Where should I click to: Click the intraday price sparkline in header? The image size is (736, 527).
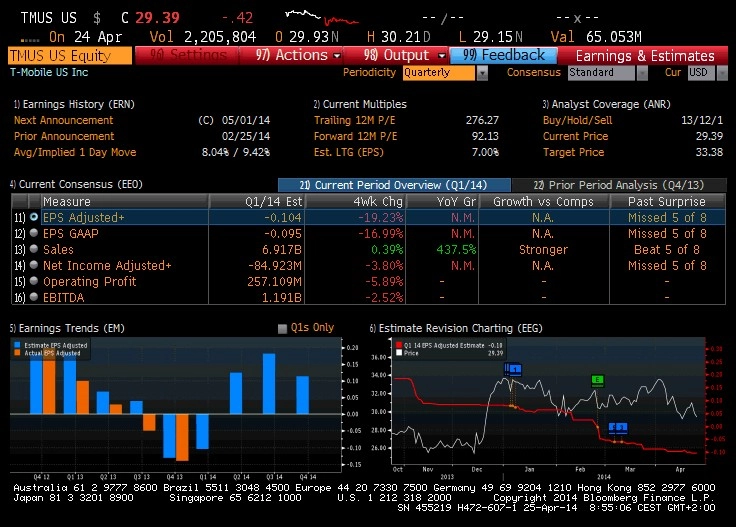click(x=322, y=17)
